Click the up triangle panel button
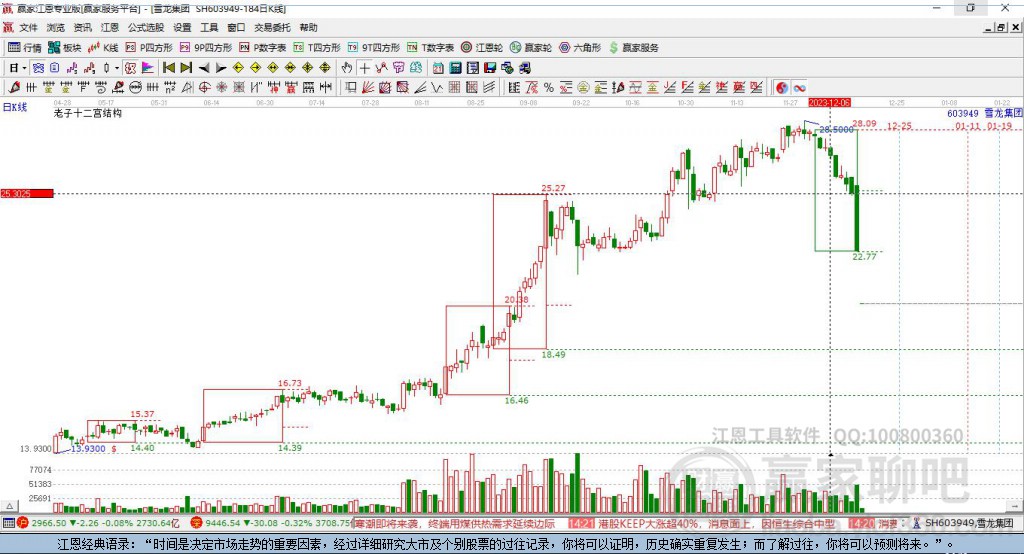The image size is (1024, 554). (x=9, y=506)
